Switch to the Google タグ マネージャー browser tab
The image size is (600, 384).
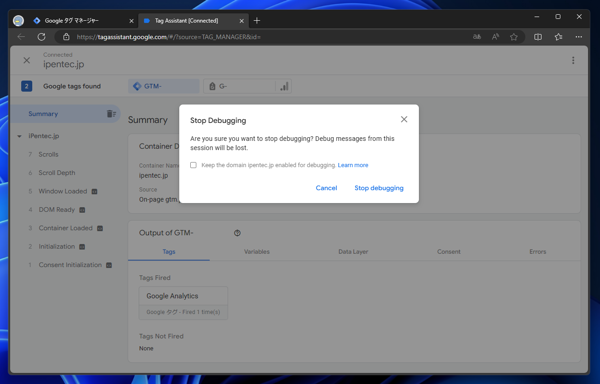72,21
